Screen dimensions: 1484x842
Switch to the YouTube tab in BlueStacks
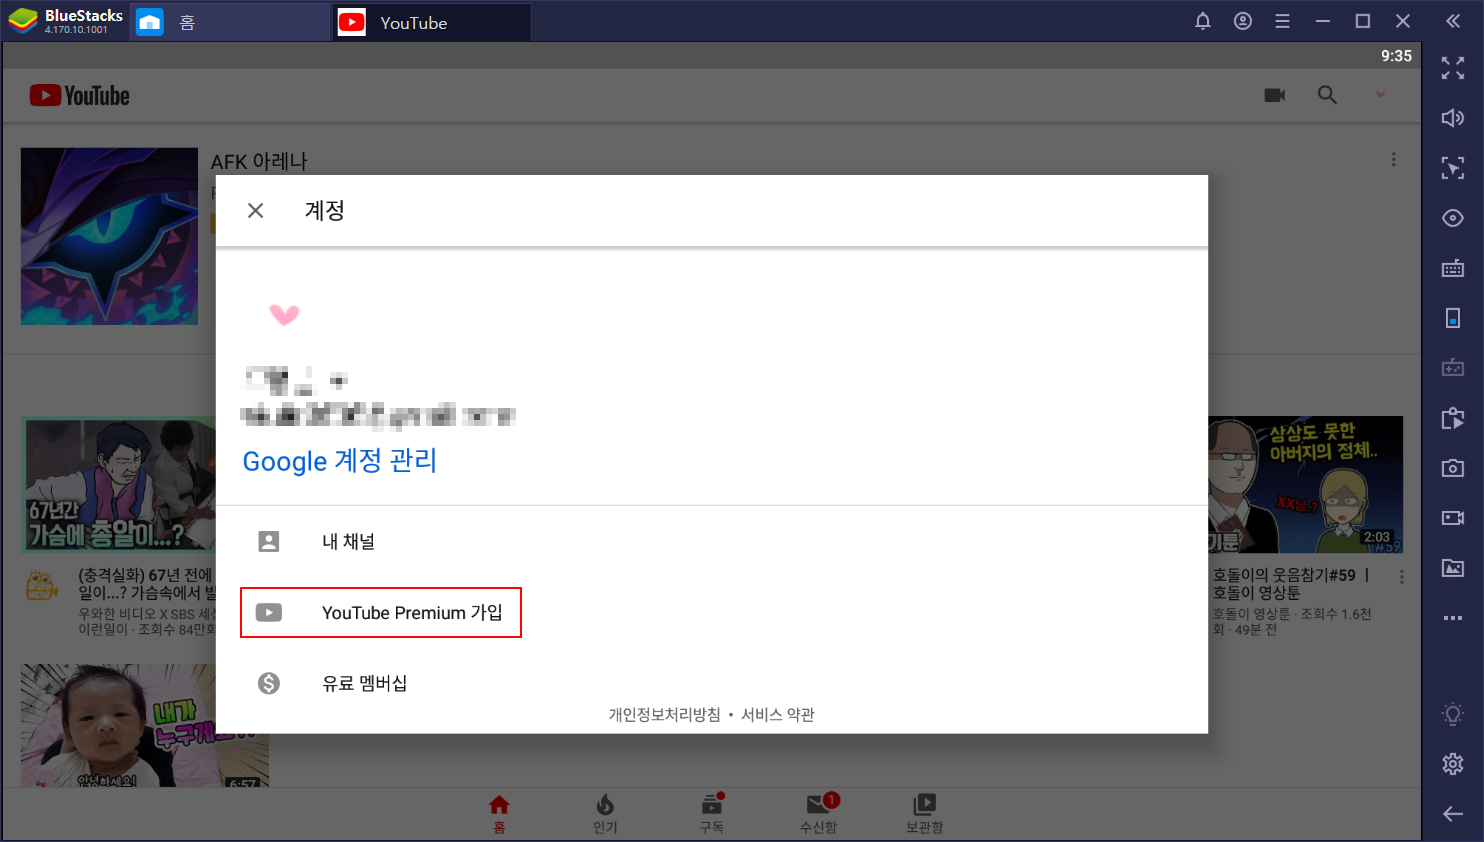tap(431, 22)
